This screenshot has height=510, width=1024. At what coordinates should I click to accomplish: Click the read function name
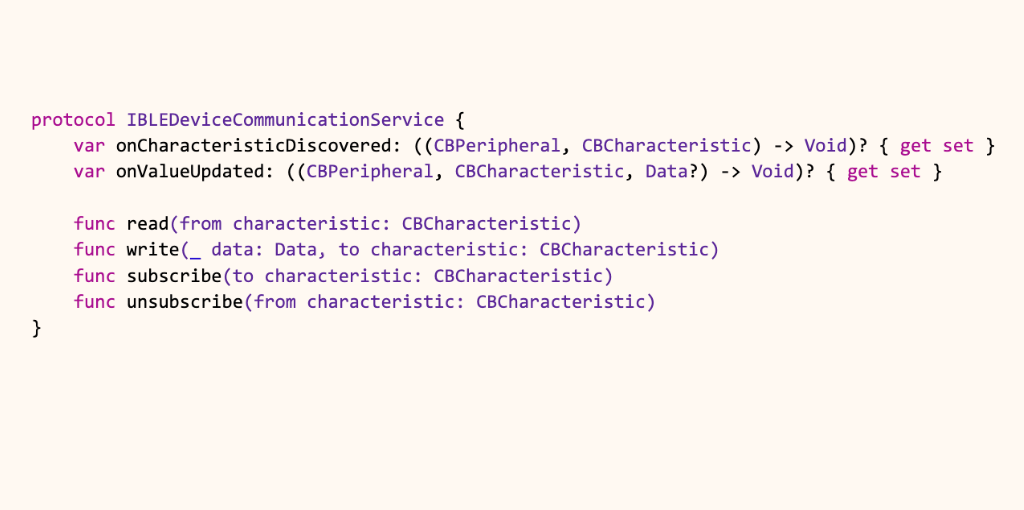coord(148,224)
